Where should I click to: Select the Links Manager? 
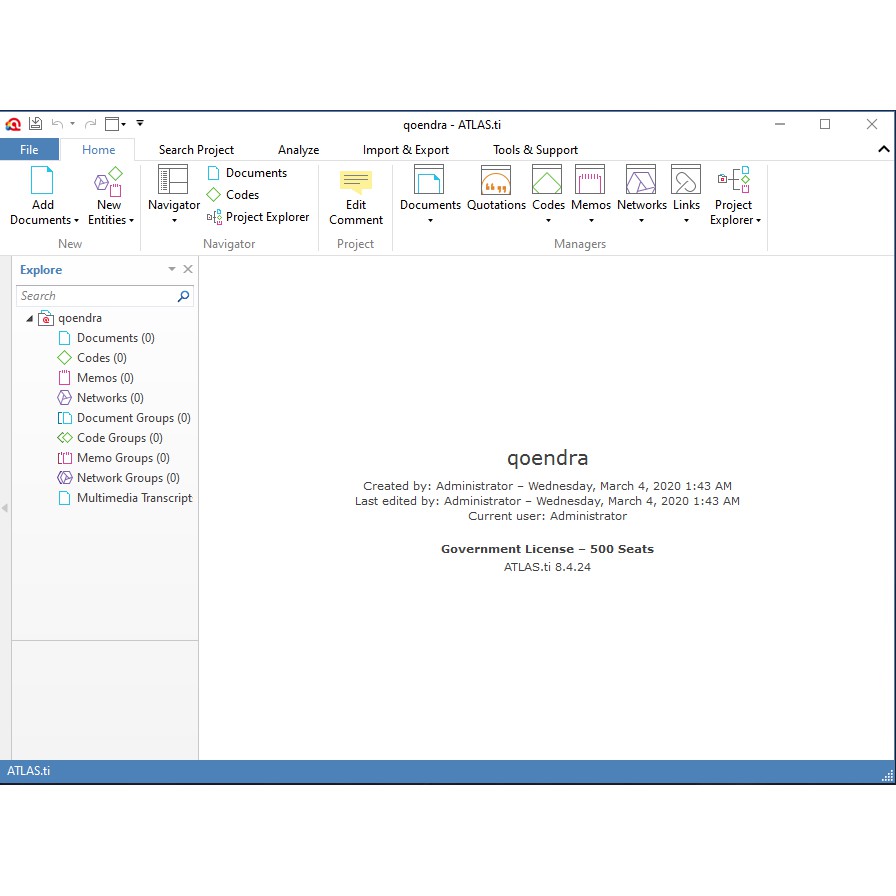tap(686, 190)
